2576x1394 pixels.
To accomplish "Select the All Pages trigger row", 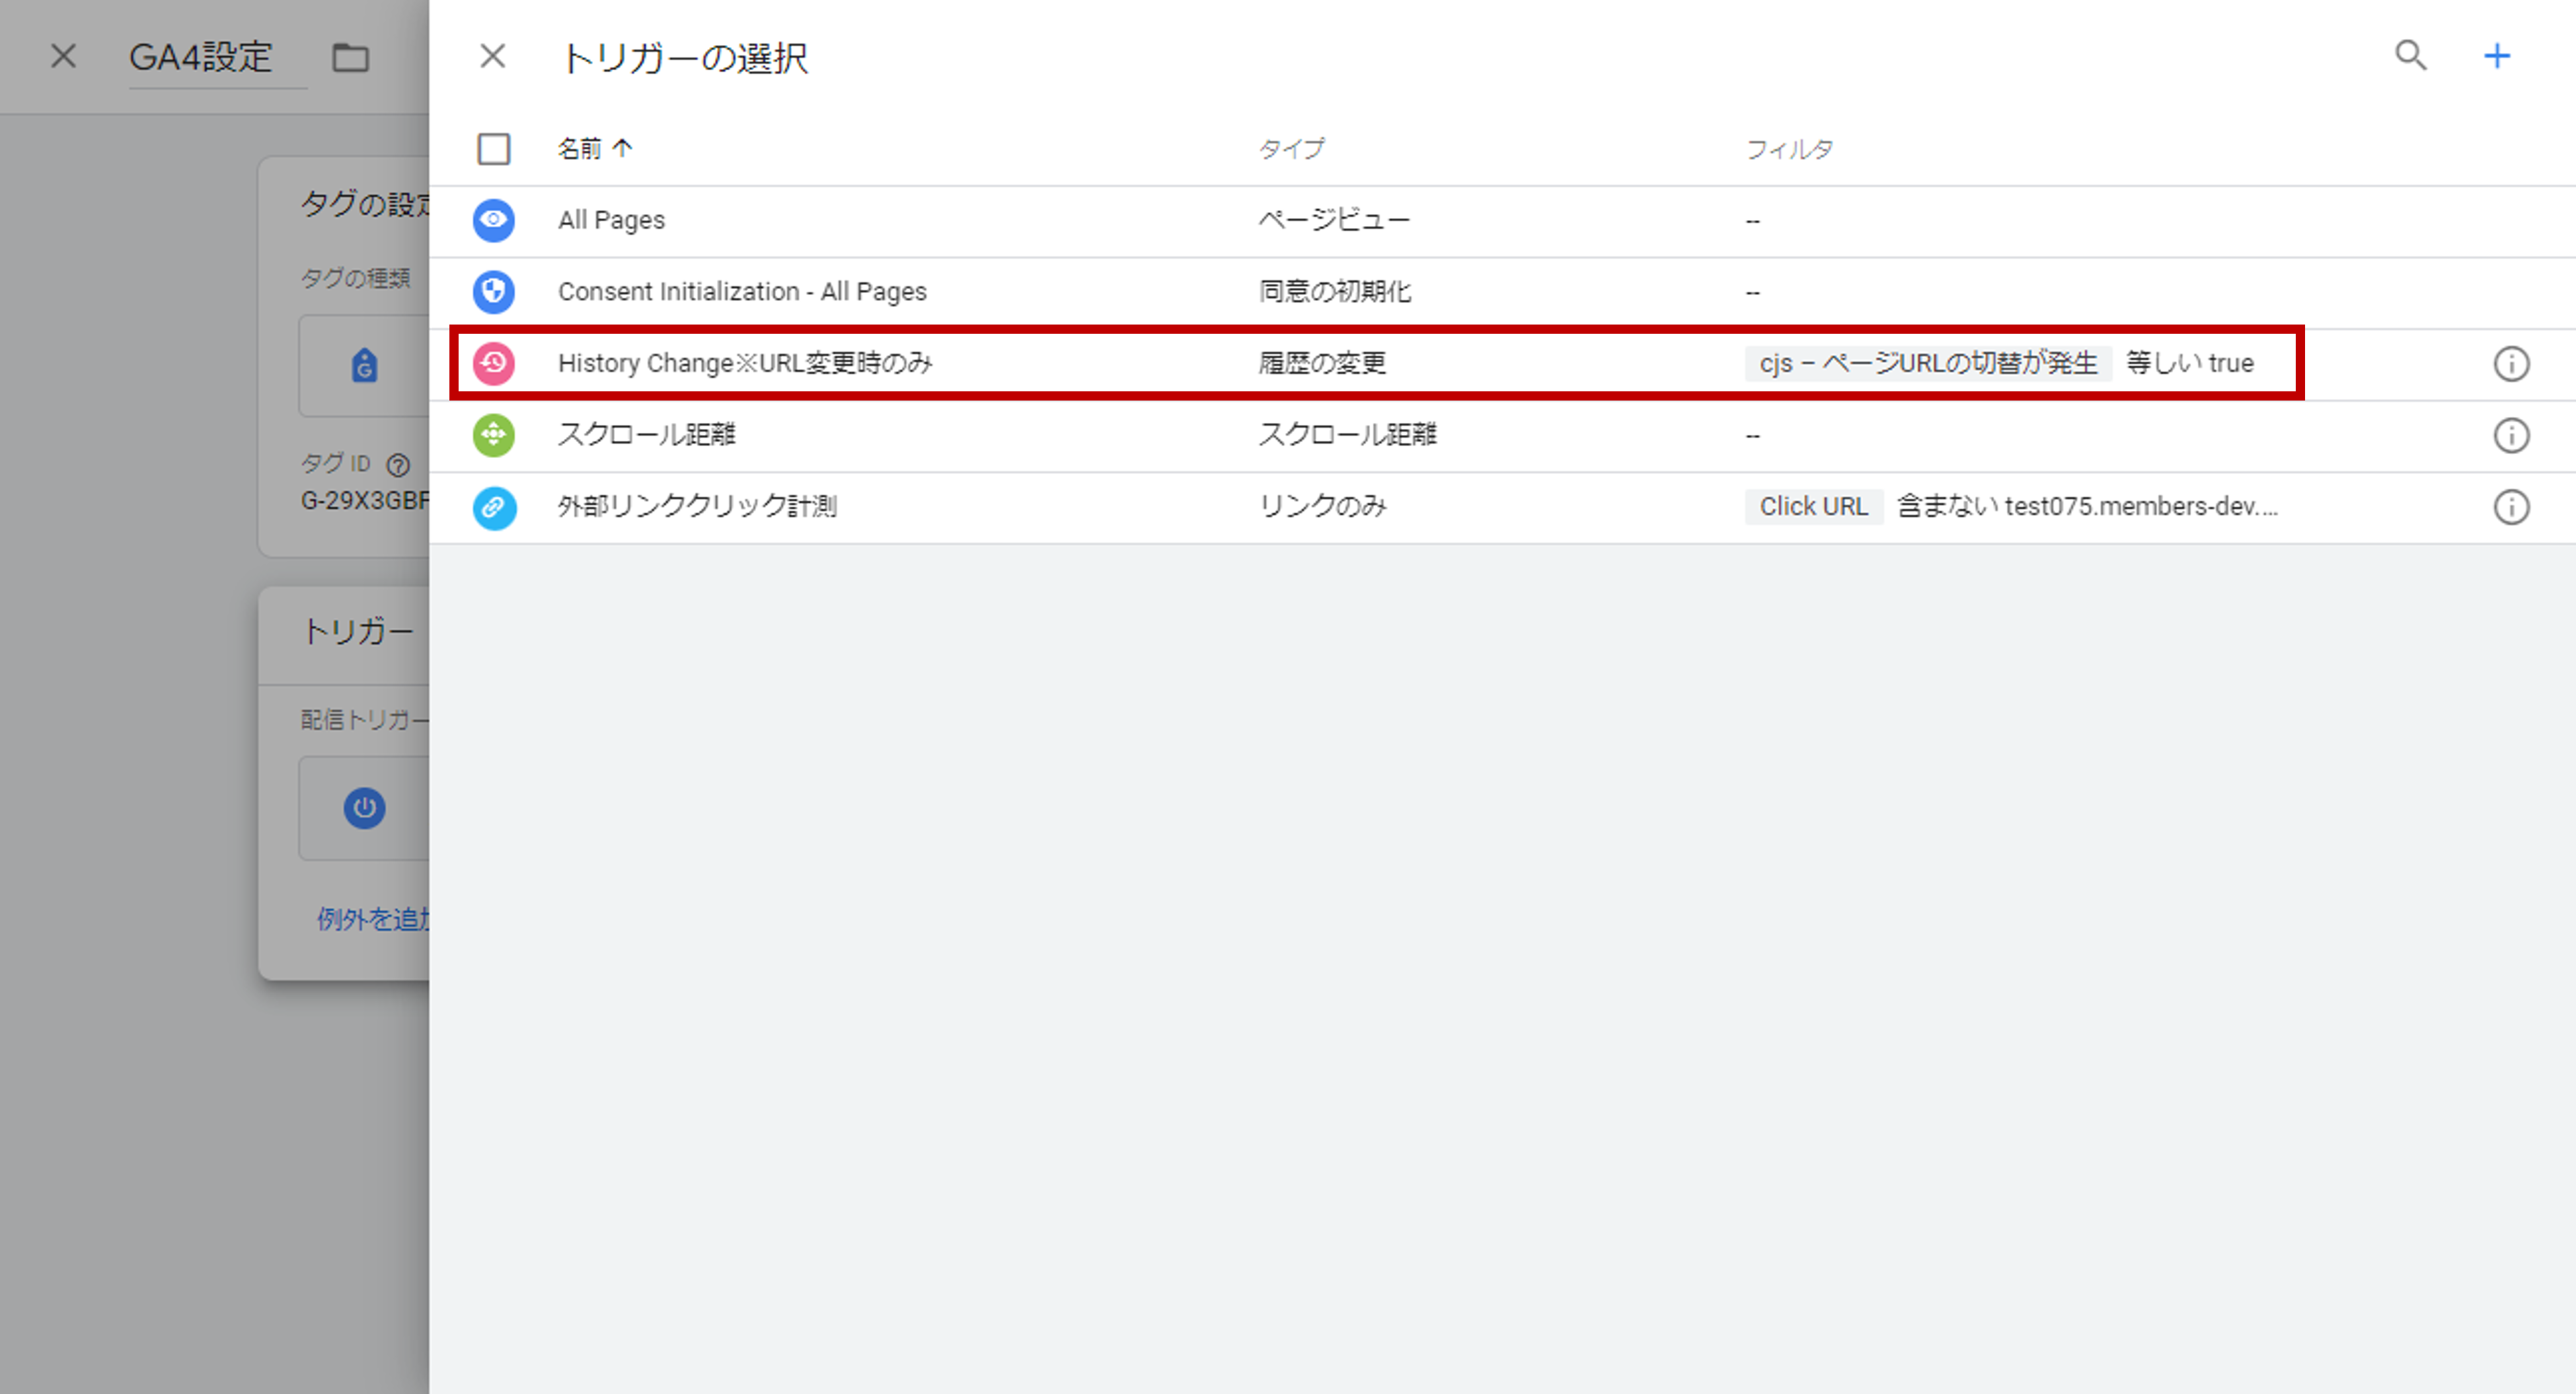I will 611,220.
